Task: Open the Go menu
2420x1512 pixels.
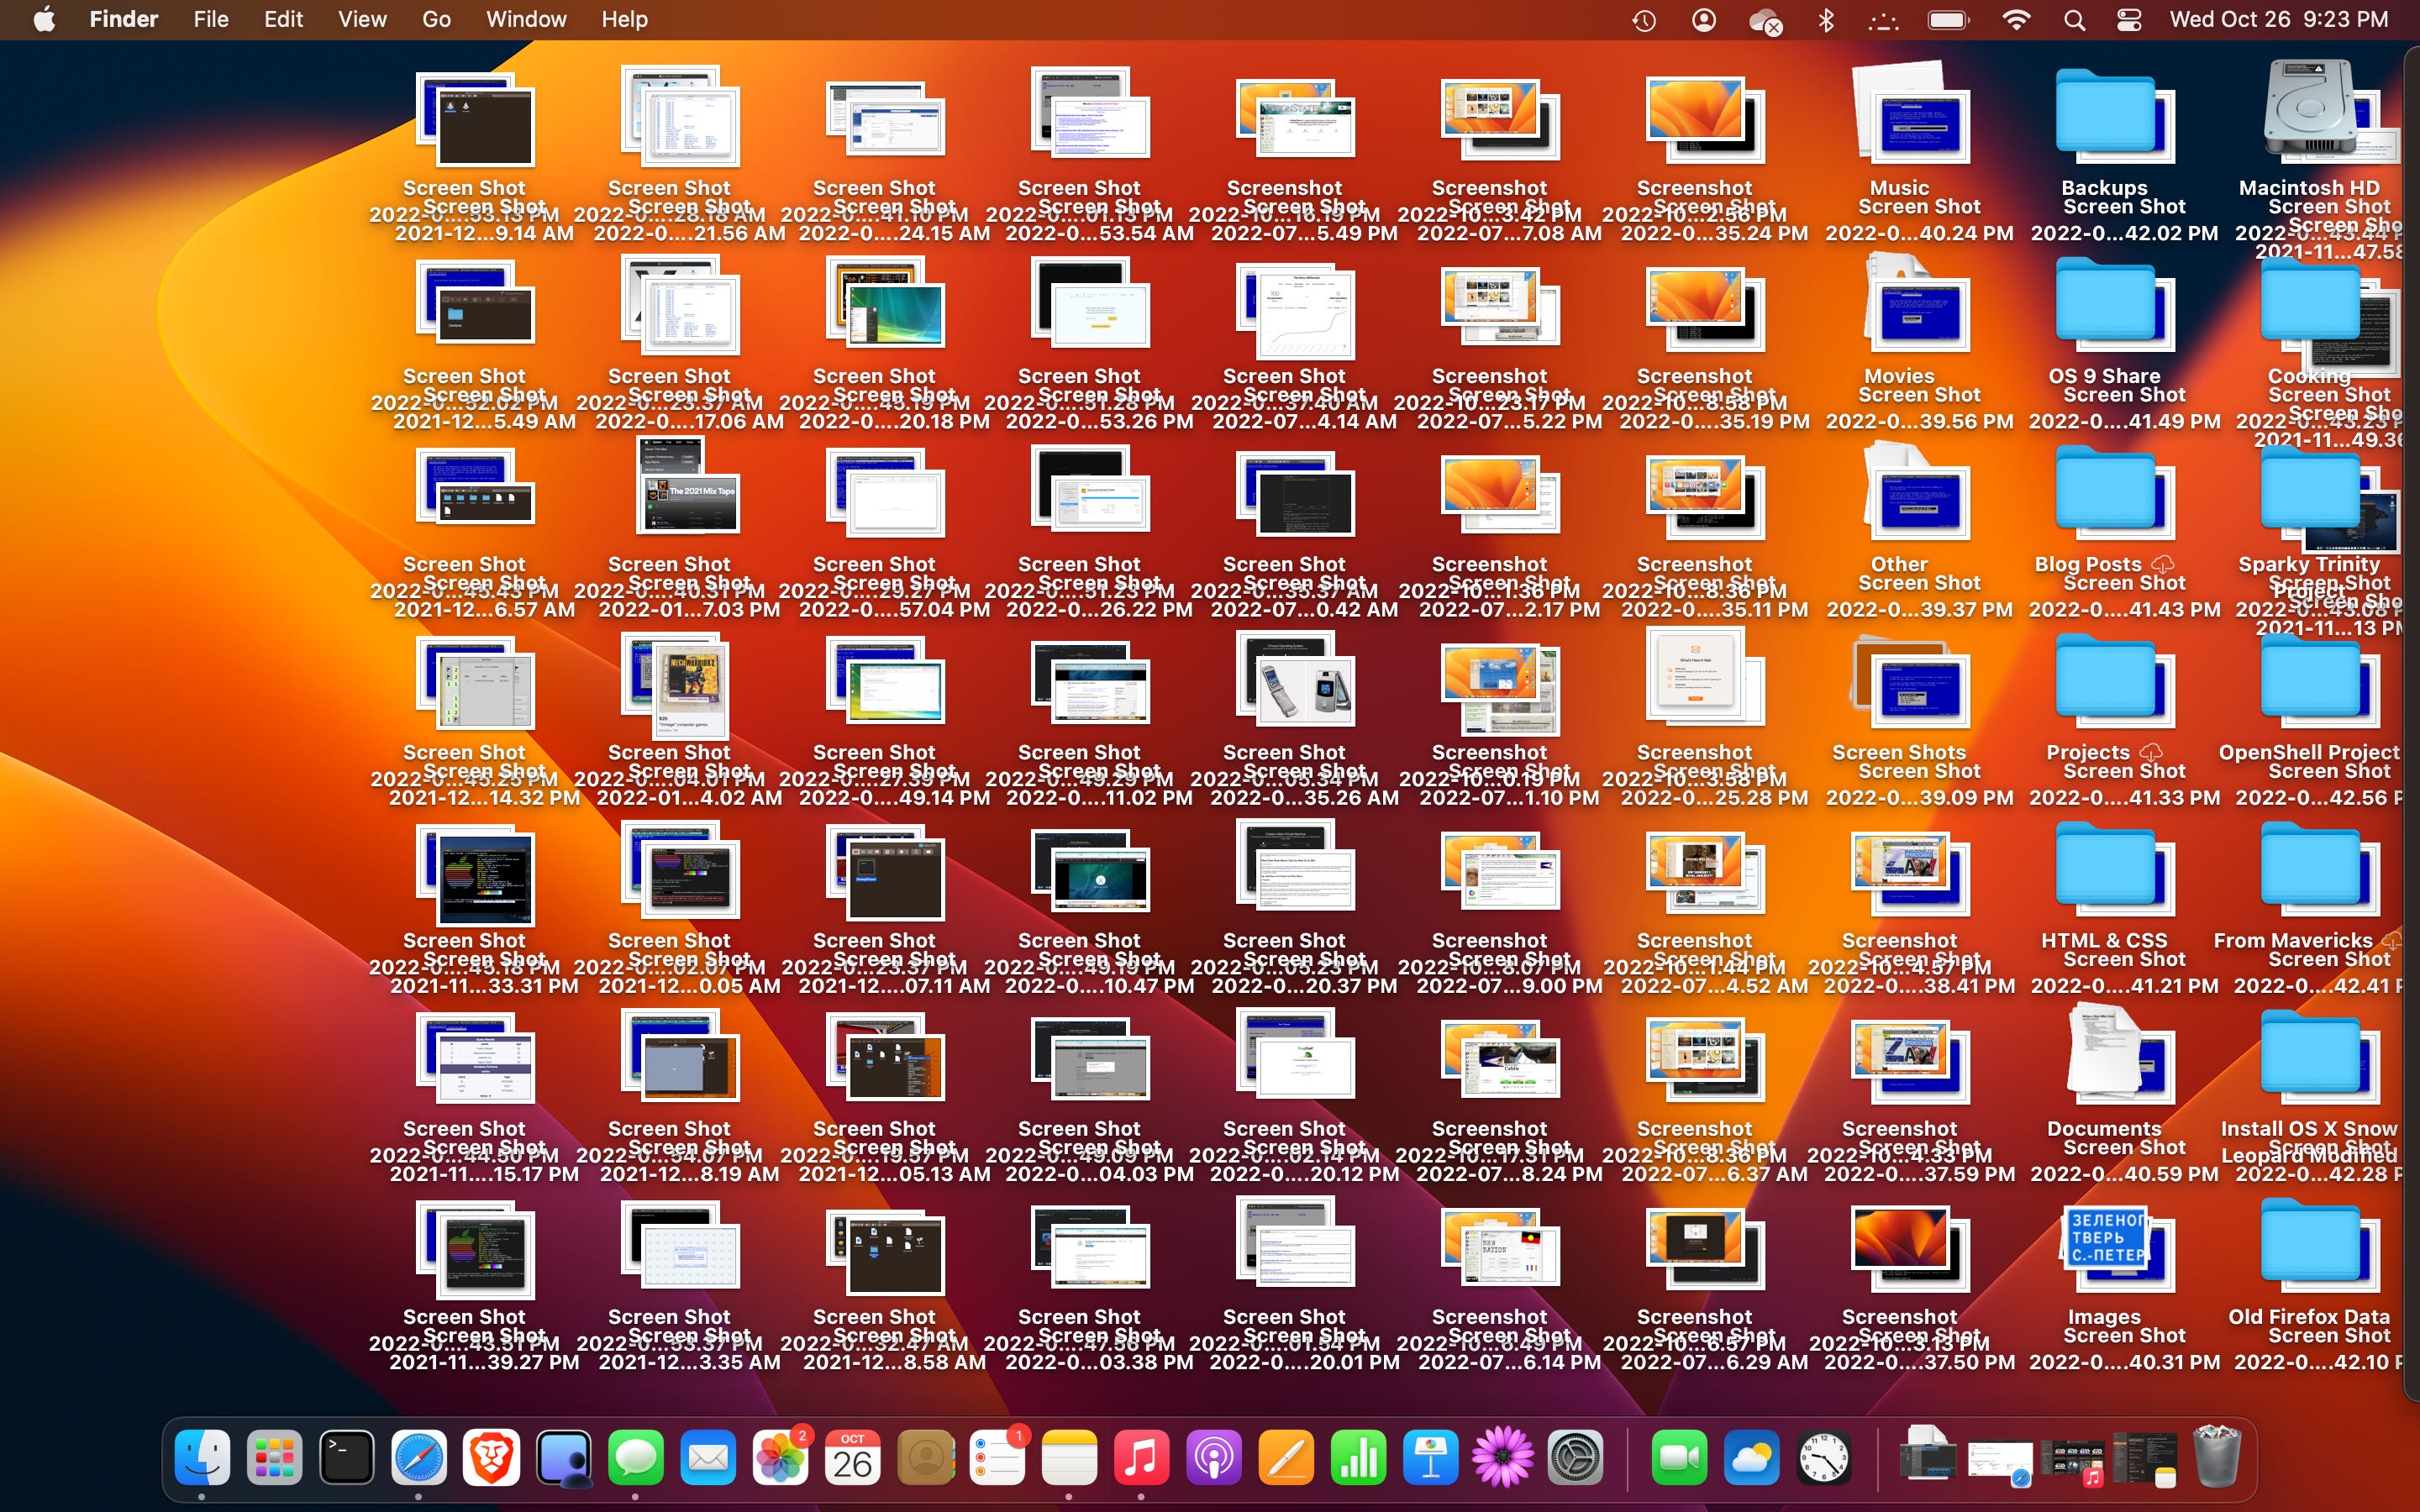Action: 435,19
